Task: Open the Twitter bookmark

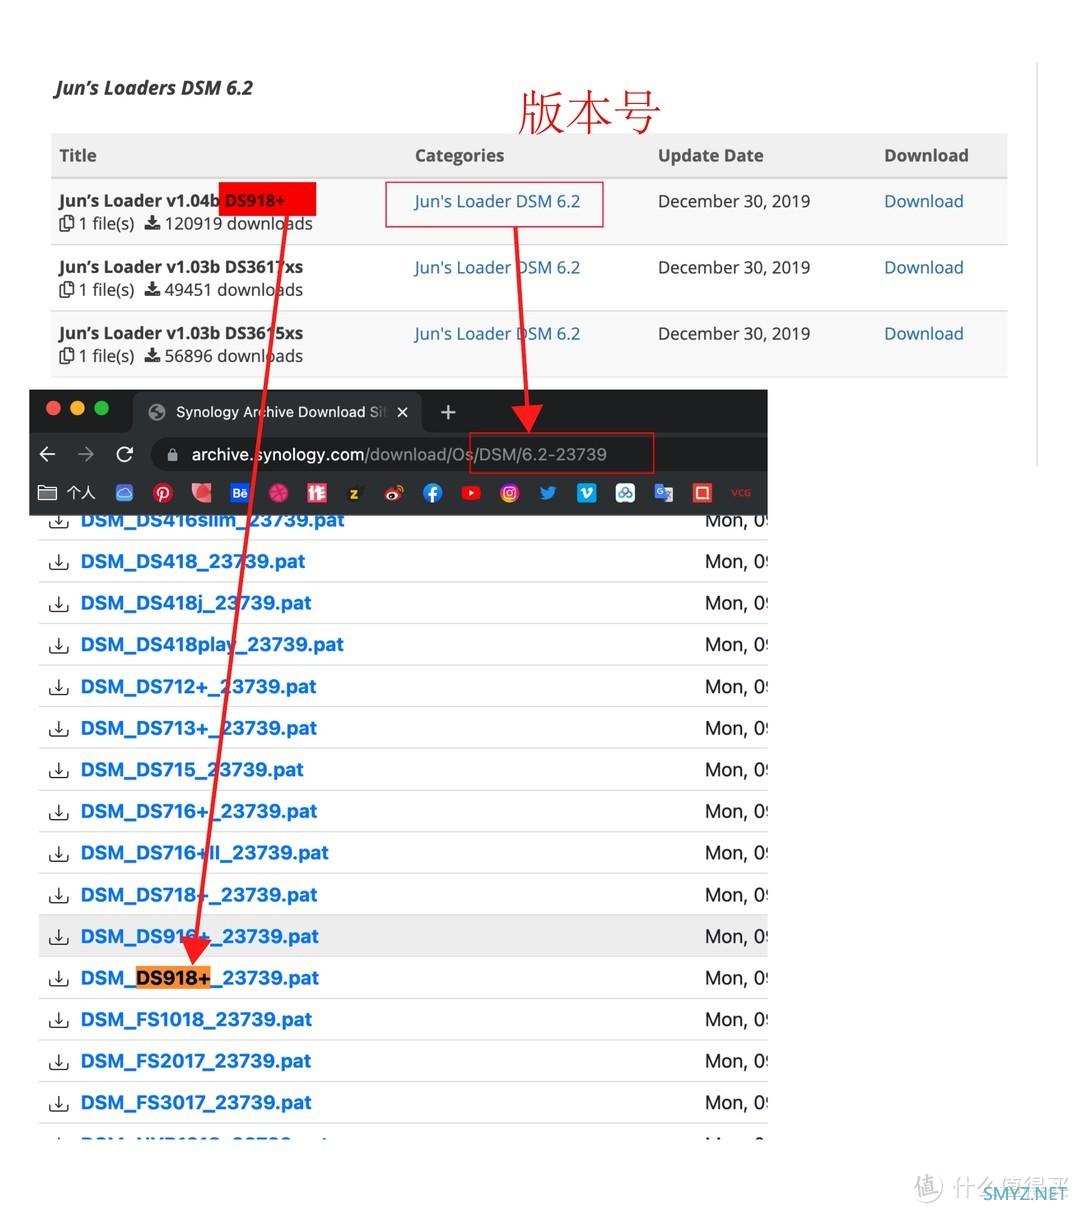Action: 548,492
